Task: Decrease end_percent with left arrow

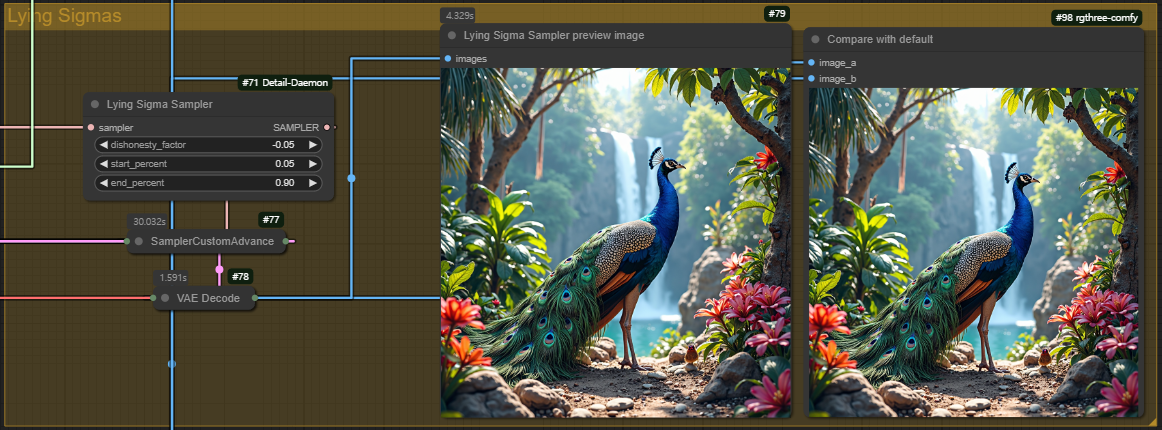Action: coord(103,182)
